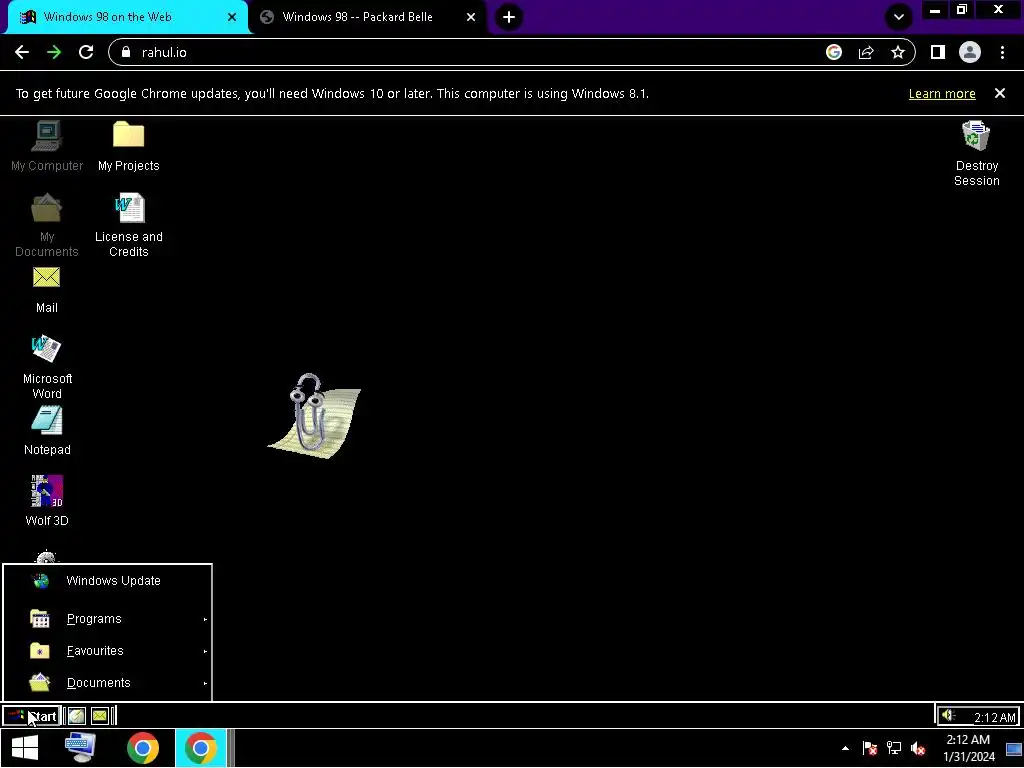Switch to Windows 98 -- Packard Belle tab
The image size is (1024, 768).
[x=369, y=17]
